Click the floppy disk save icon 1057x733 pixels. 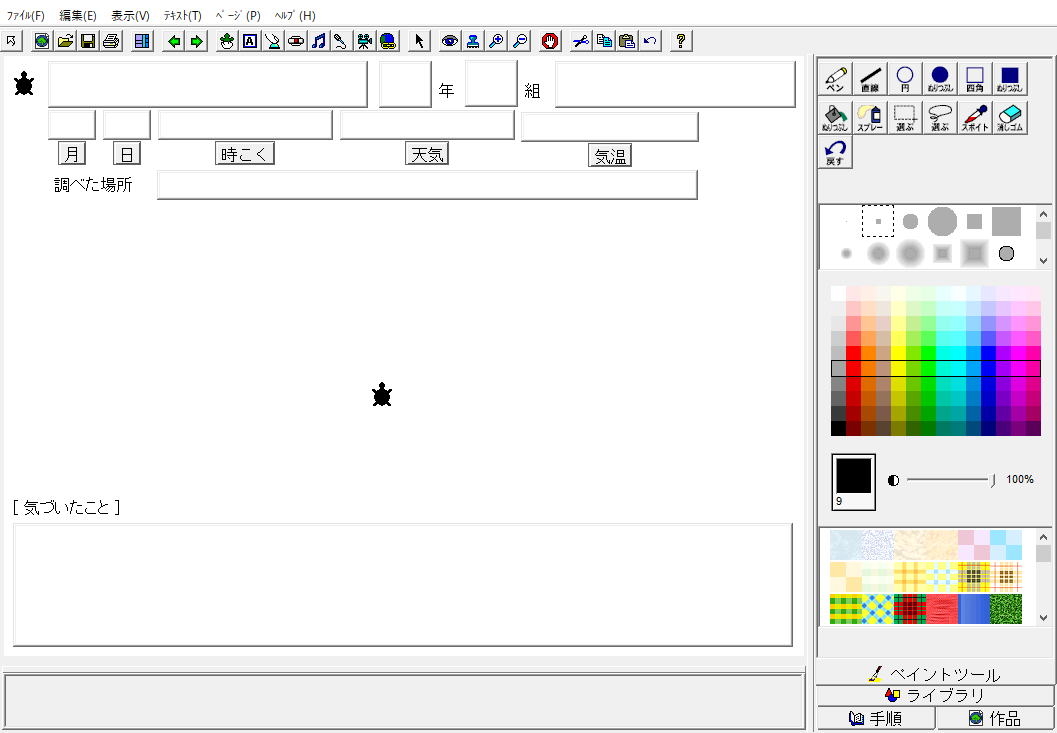(x=88, y=41)
